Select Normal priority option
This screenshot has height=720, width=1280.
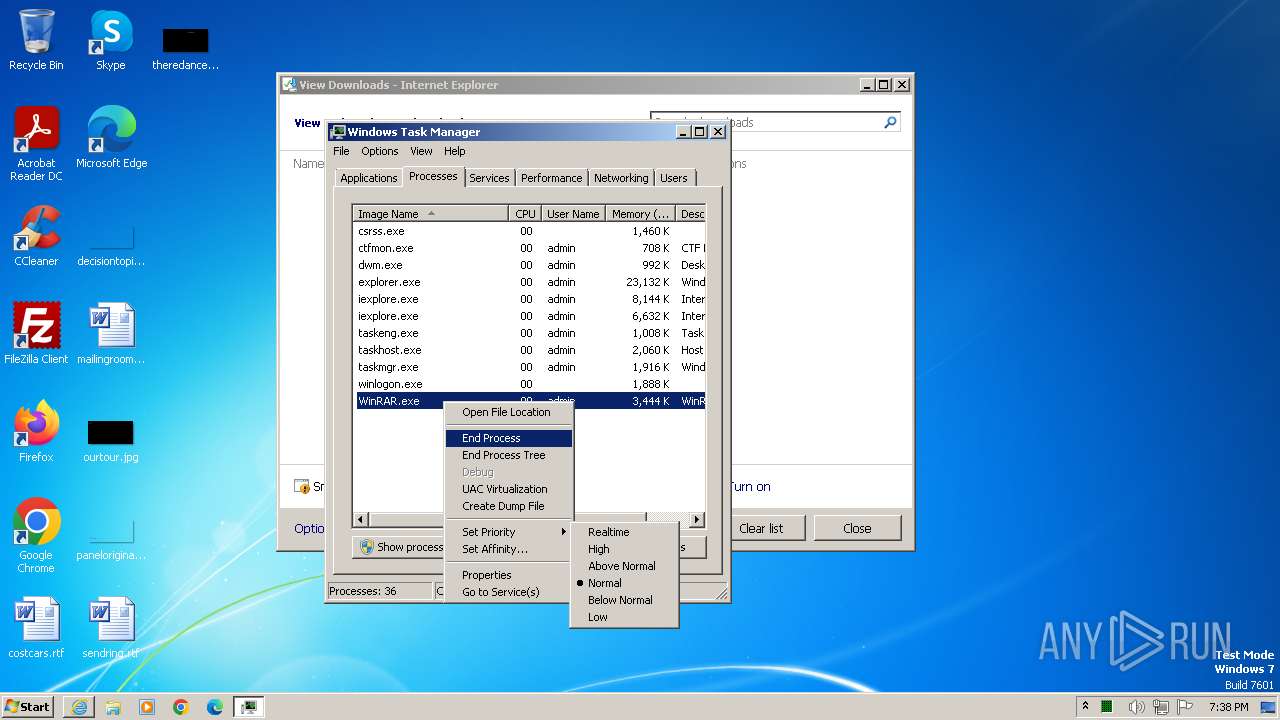point(624,583)
